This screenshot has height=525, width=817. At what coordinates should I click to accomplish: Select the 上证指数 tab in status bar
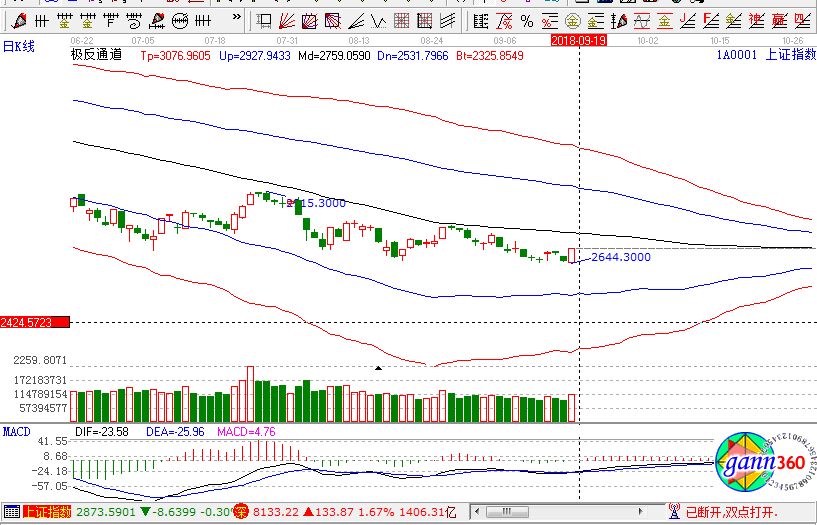(47, 512)
